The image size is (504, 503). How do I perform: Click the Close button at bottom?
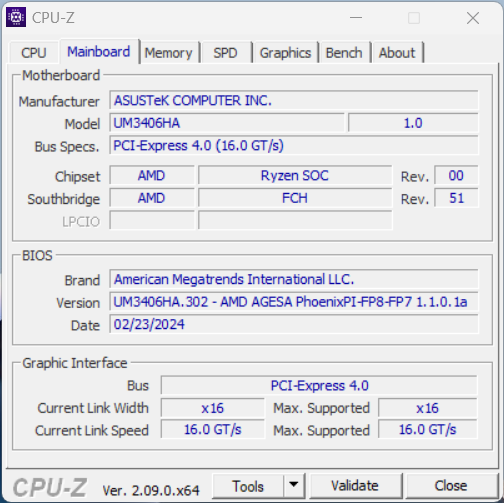pos(451,485)
